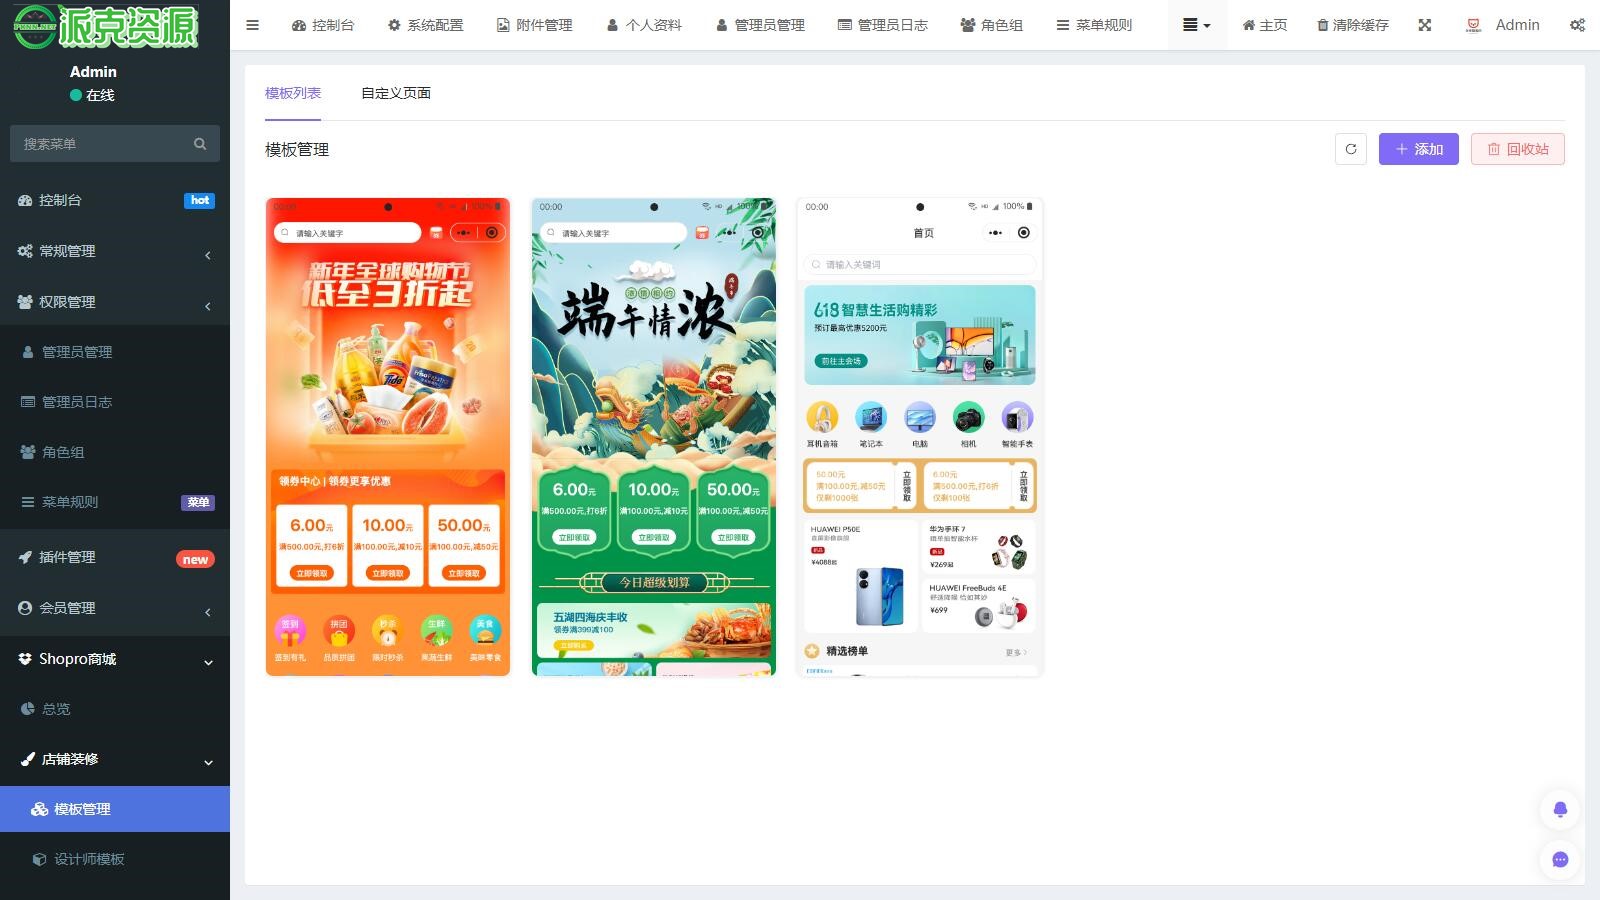Screen dimensions: 1600x900
Task: Switch to the 自定义页面 tab
Action: click(396, 93)
